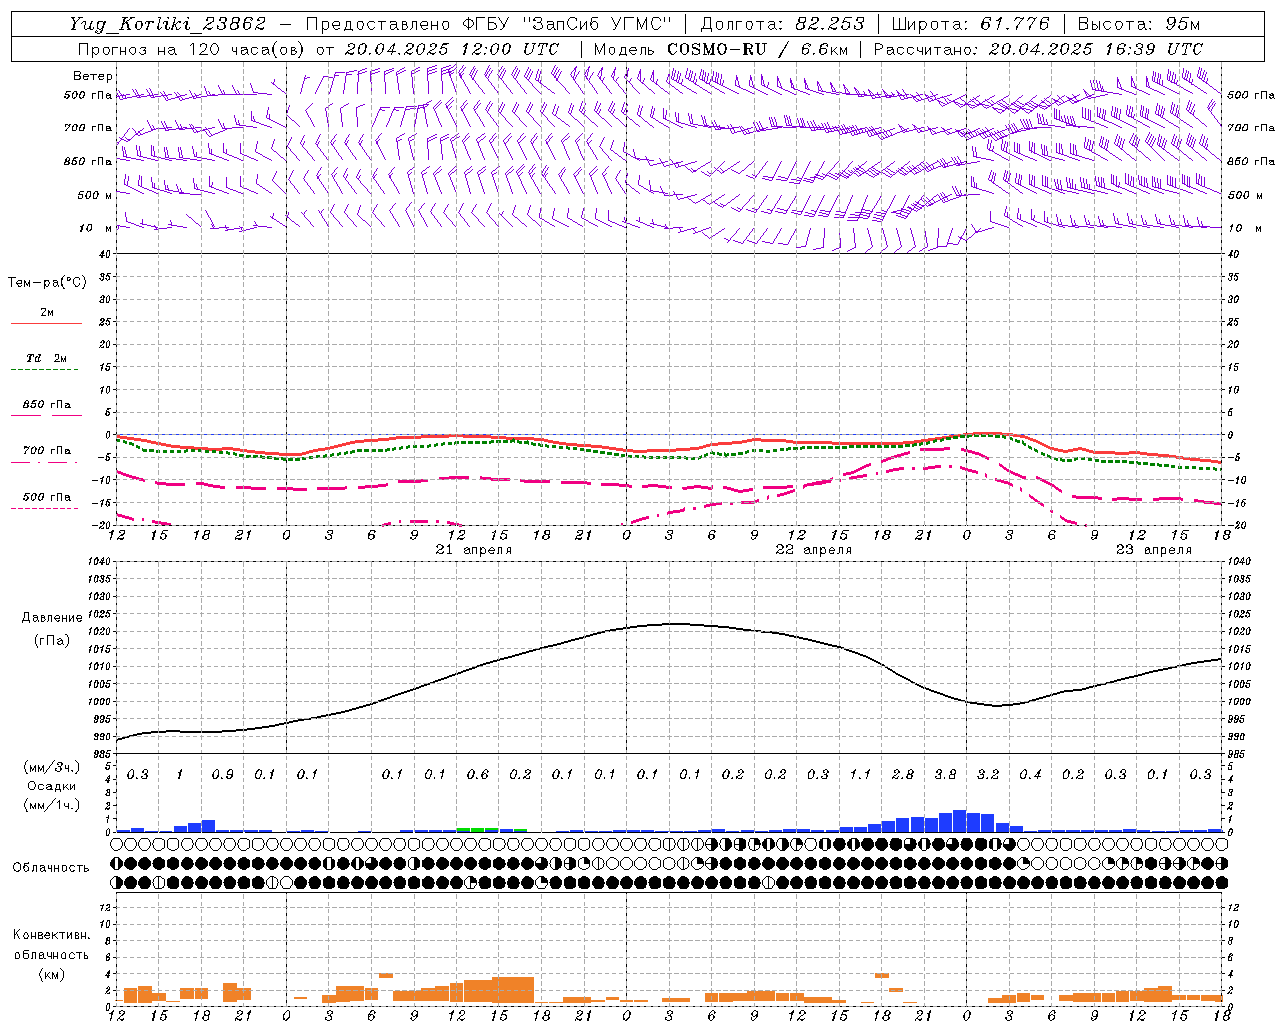This screenshot has height=1024, width=1280.
Task: Click the 3-hour precipitation value '1.1'
Action: pos(860,774)
